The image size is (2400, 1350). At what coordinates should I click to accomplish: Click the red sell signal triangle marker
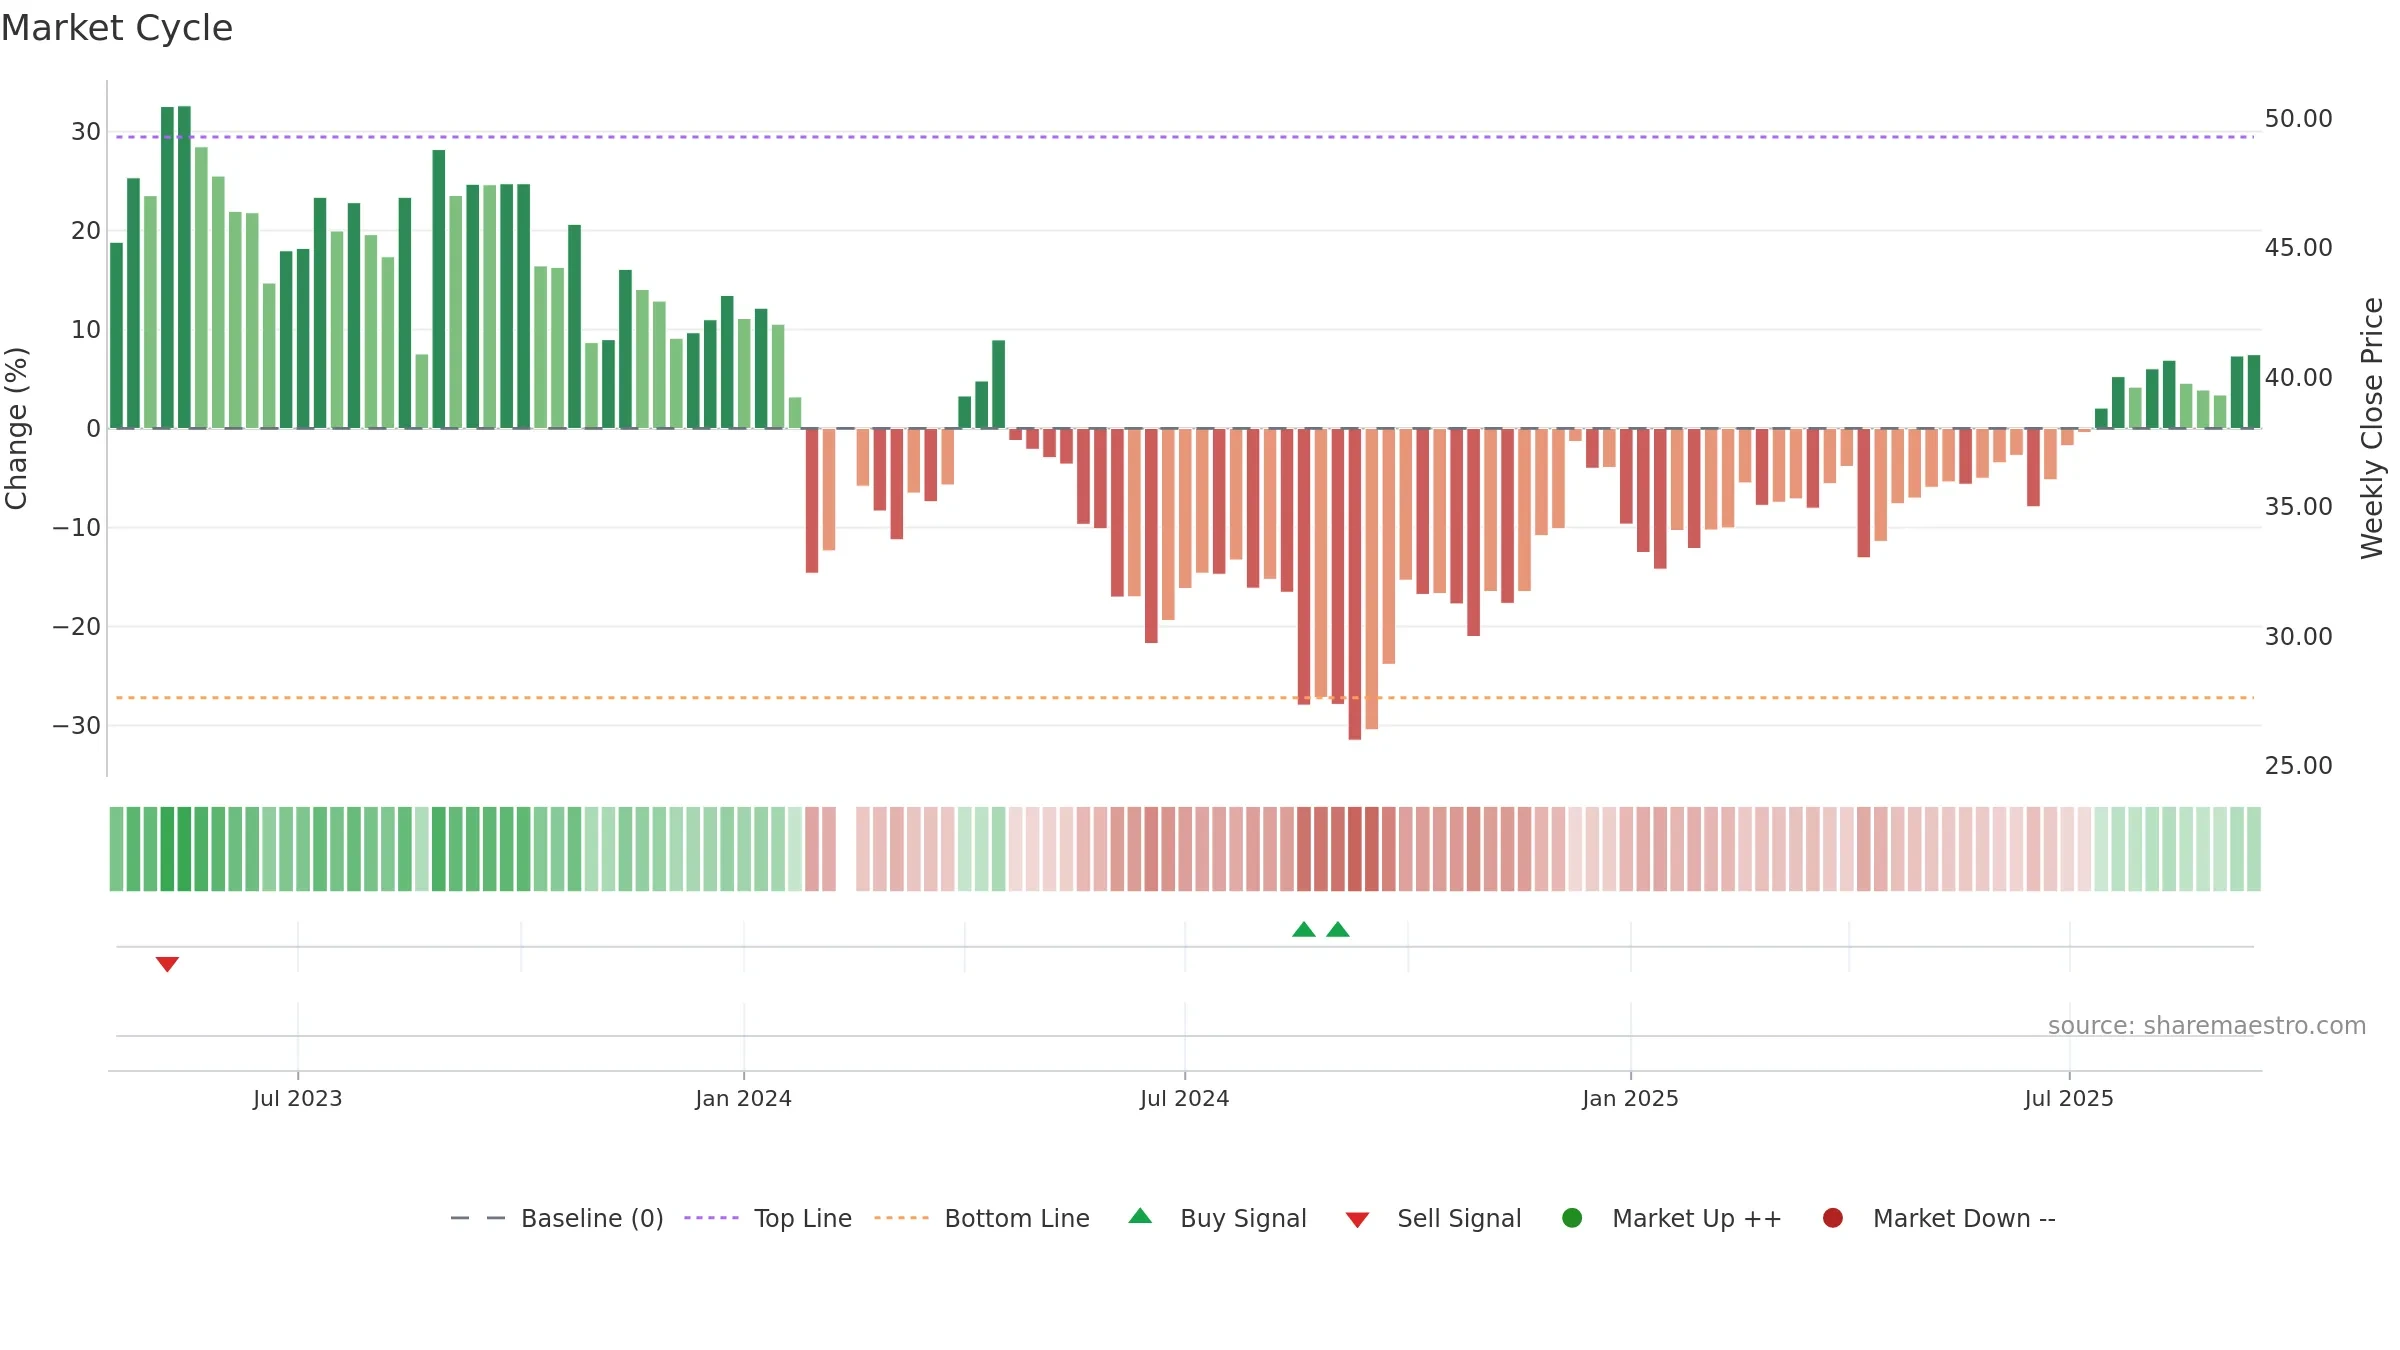coord(167,964)
